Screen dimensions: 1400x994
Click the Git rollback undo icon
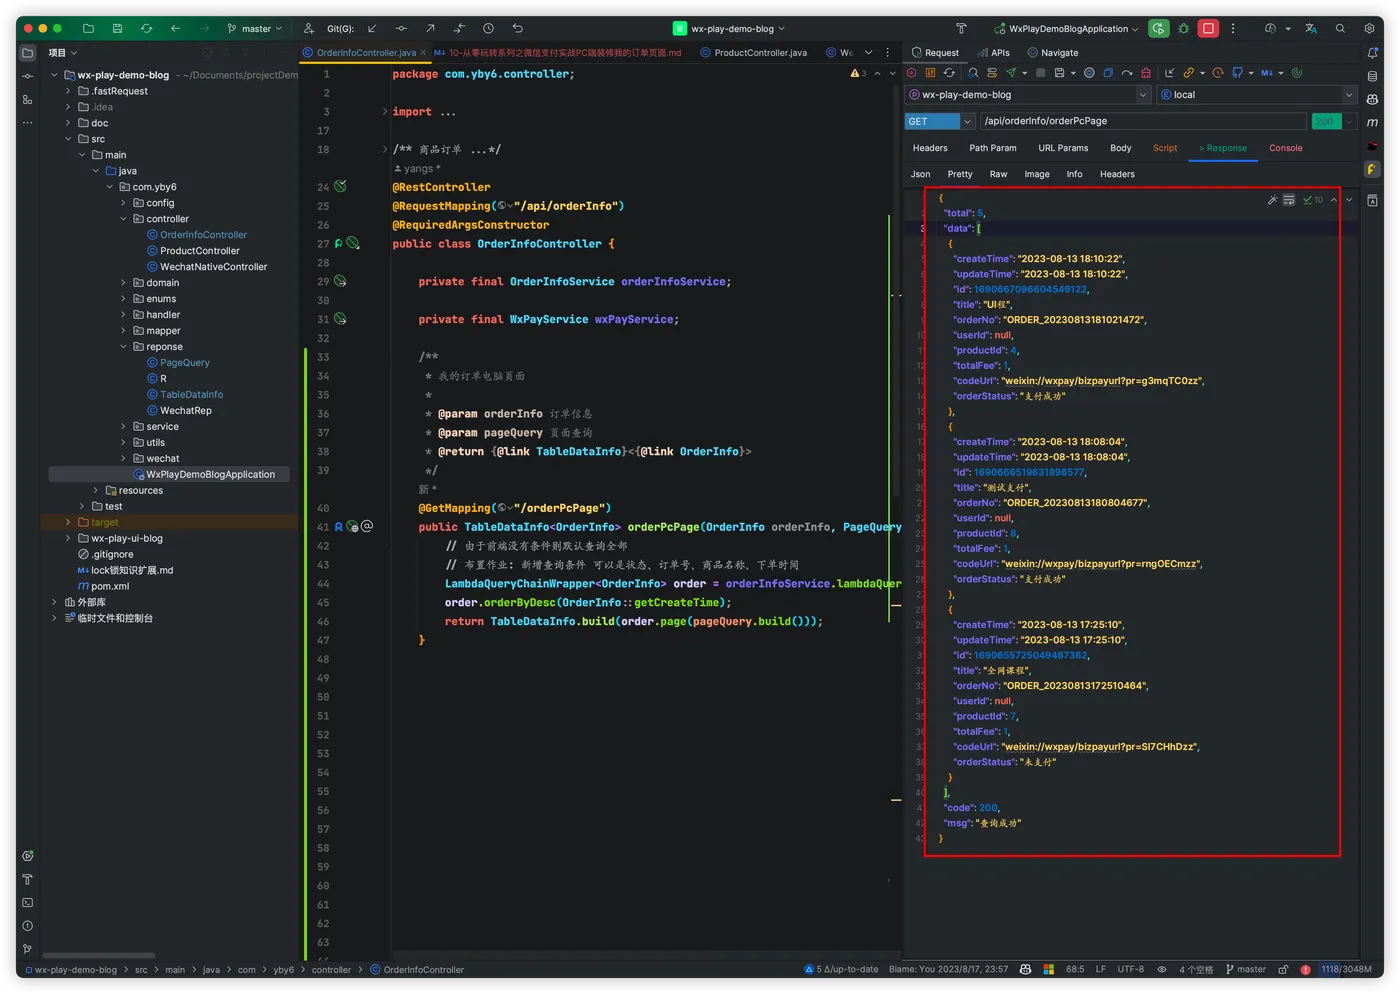click(517, 29)
